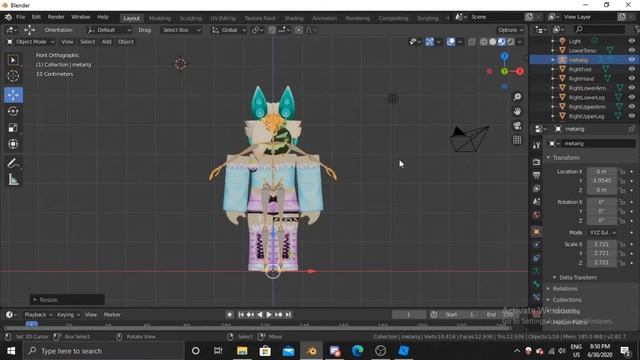Toggle snapping magnet in header
The image size is (640, 360).
tap(272, 30)
